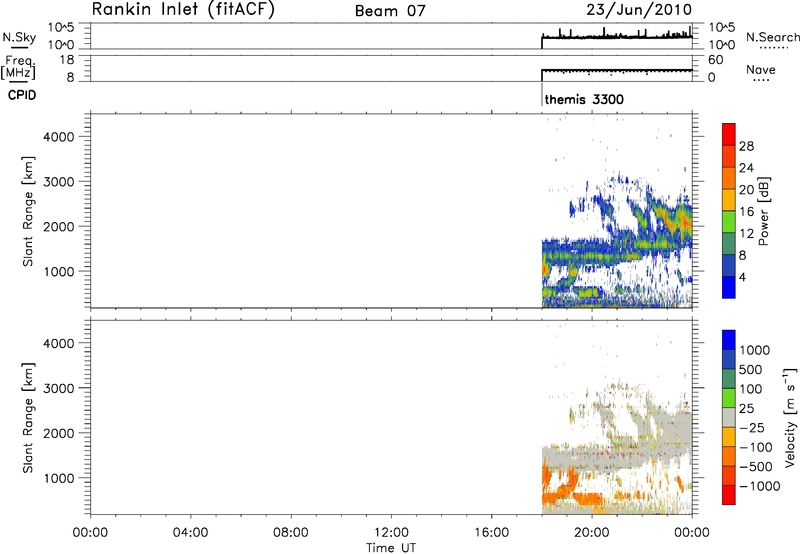Click the '08:00' time axis tick label
800x554 pixels.
click(x=291, y=533)
